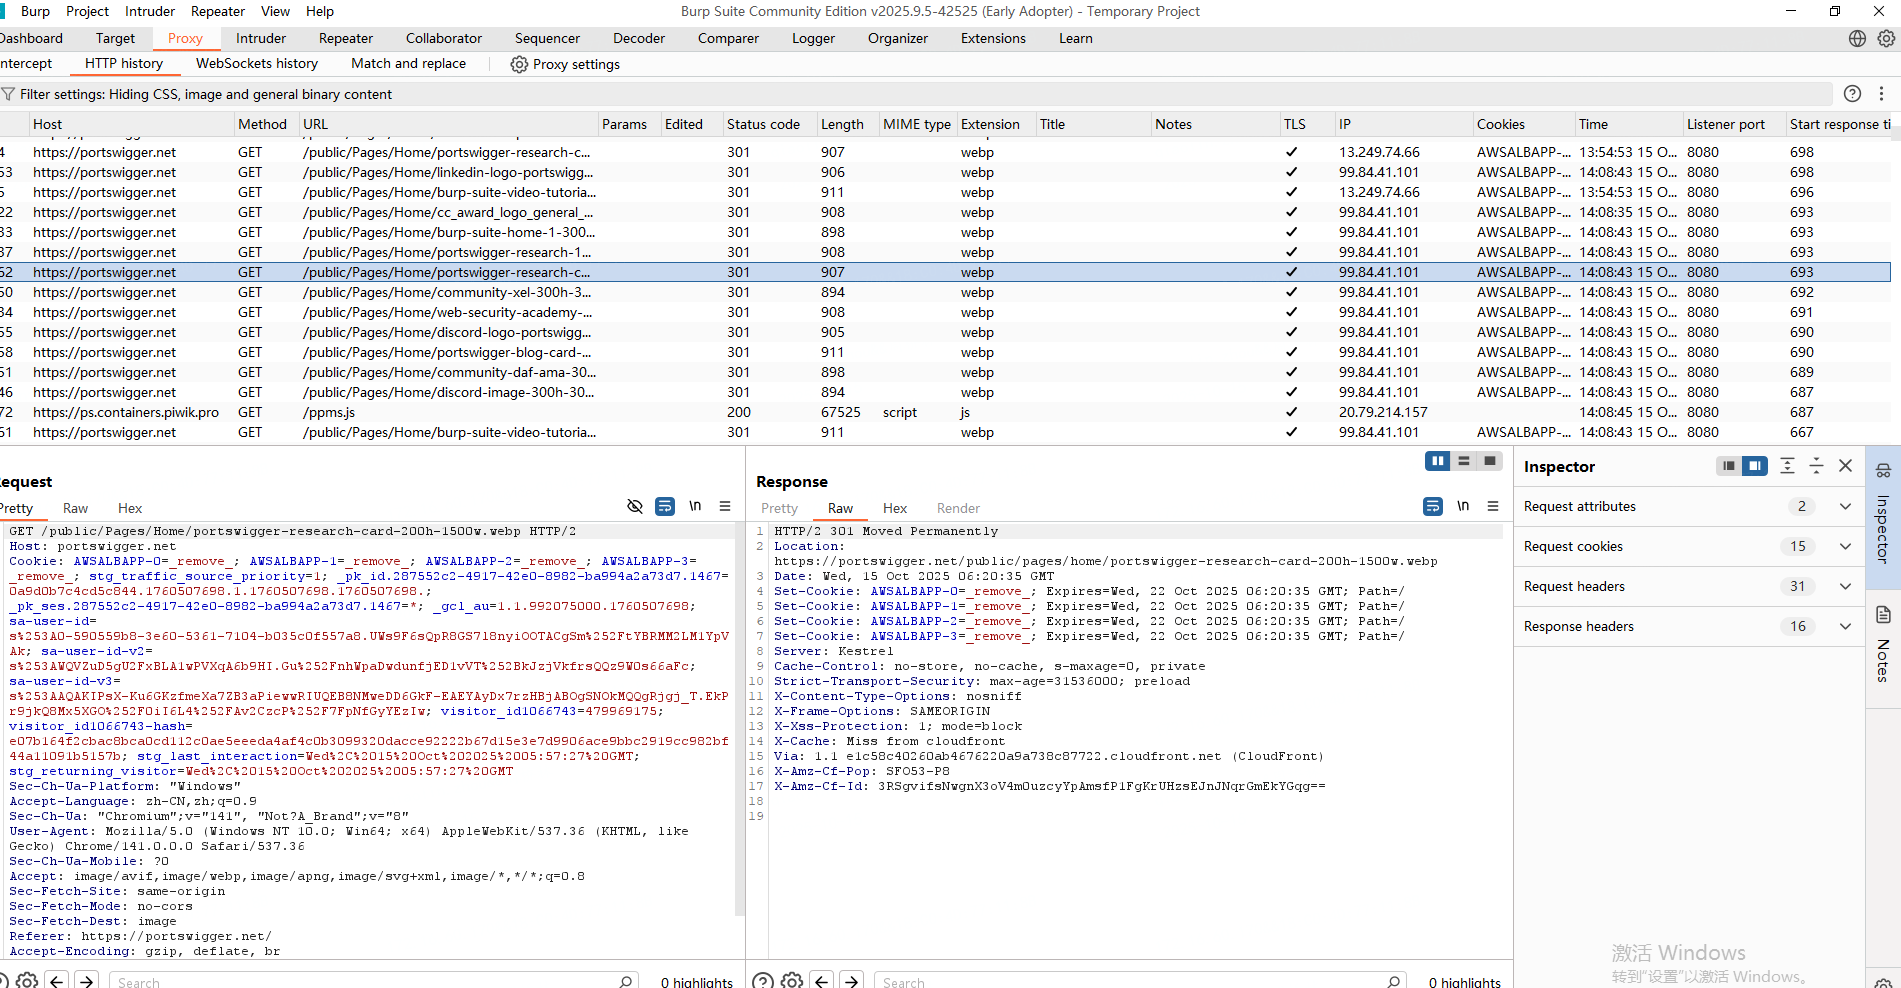1901x988 pixels.
Task: Expand Request attributes section
Action: pos(1846,506)
